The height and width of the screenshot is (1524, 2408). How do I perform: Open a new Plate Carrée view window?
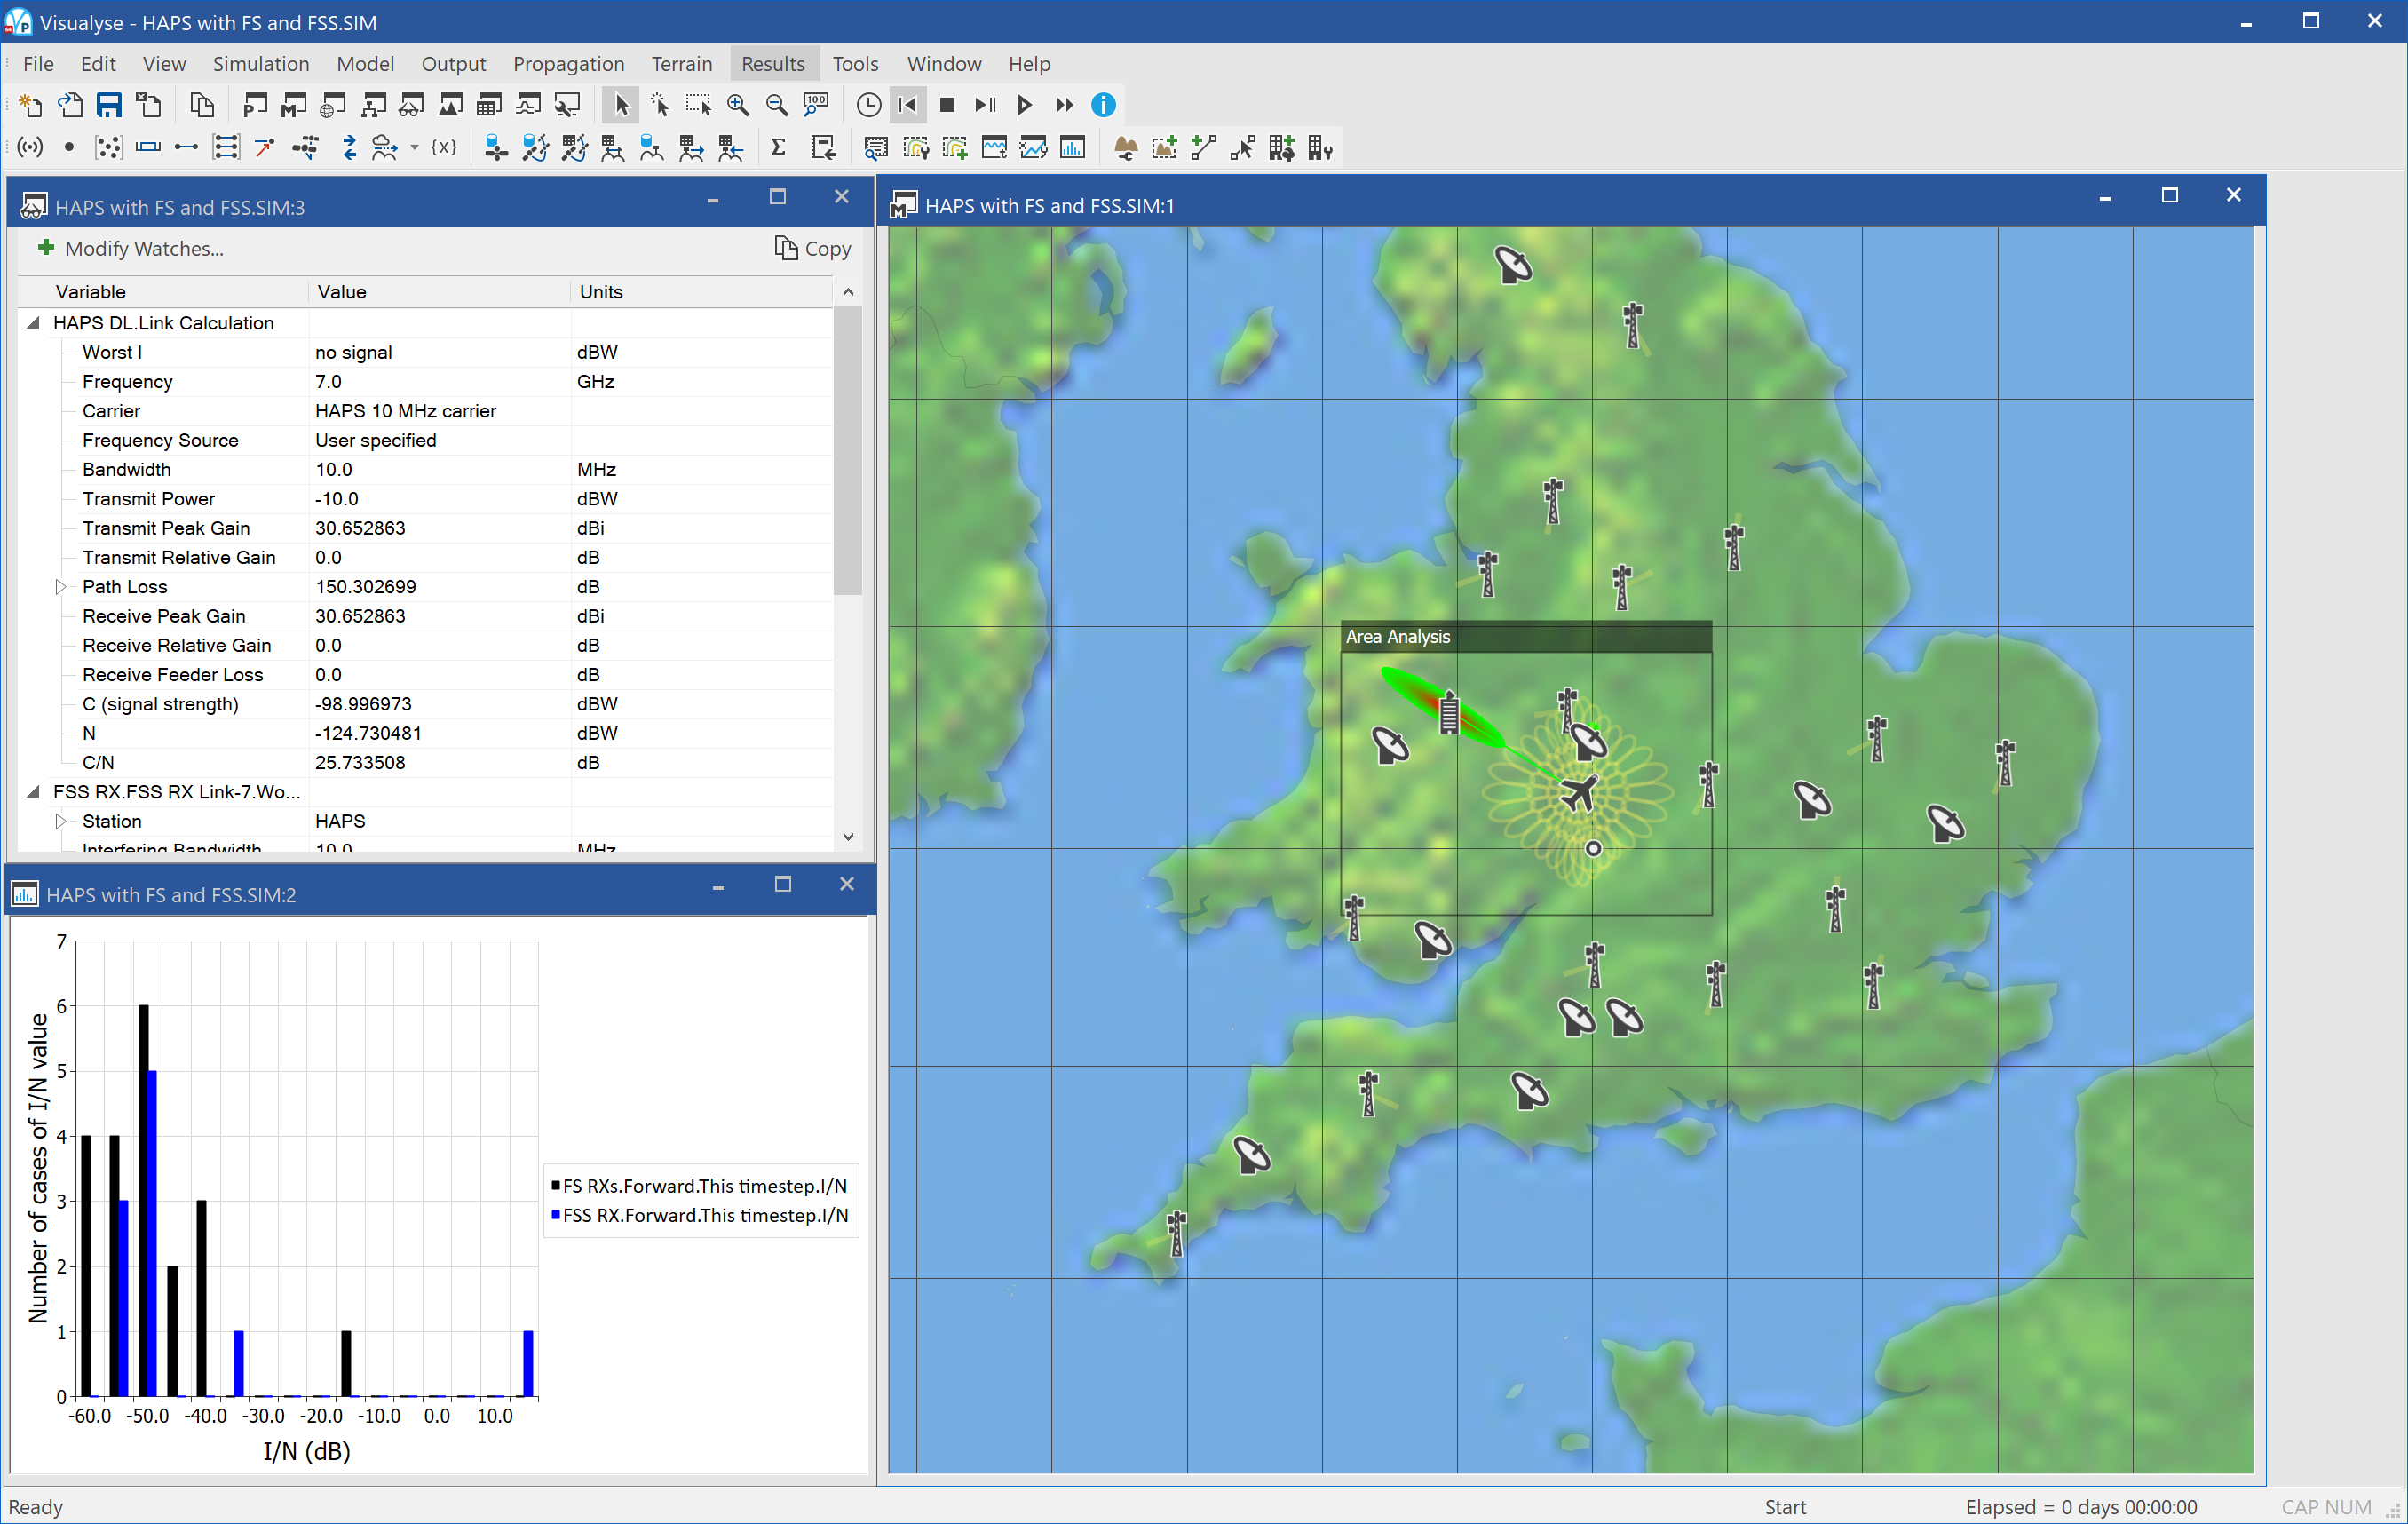pyautogui.click(x=255, y=105)
